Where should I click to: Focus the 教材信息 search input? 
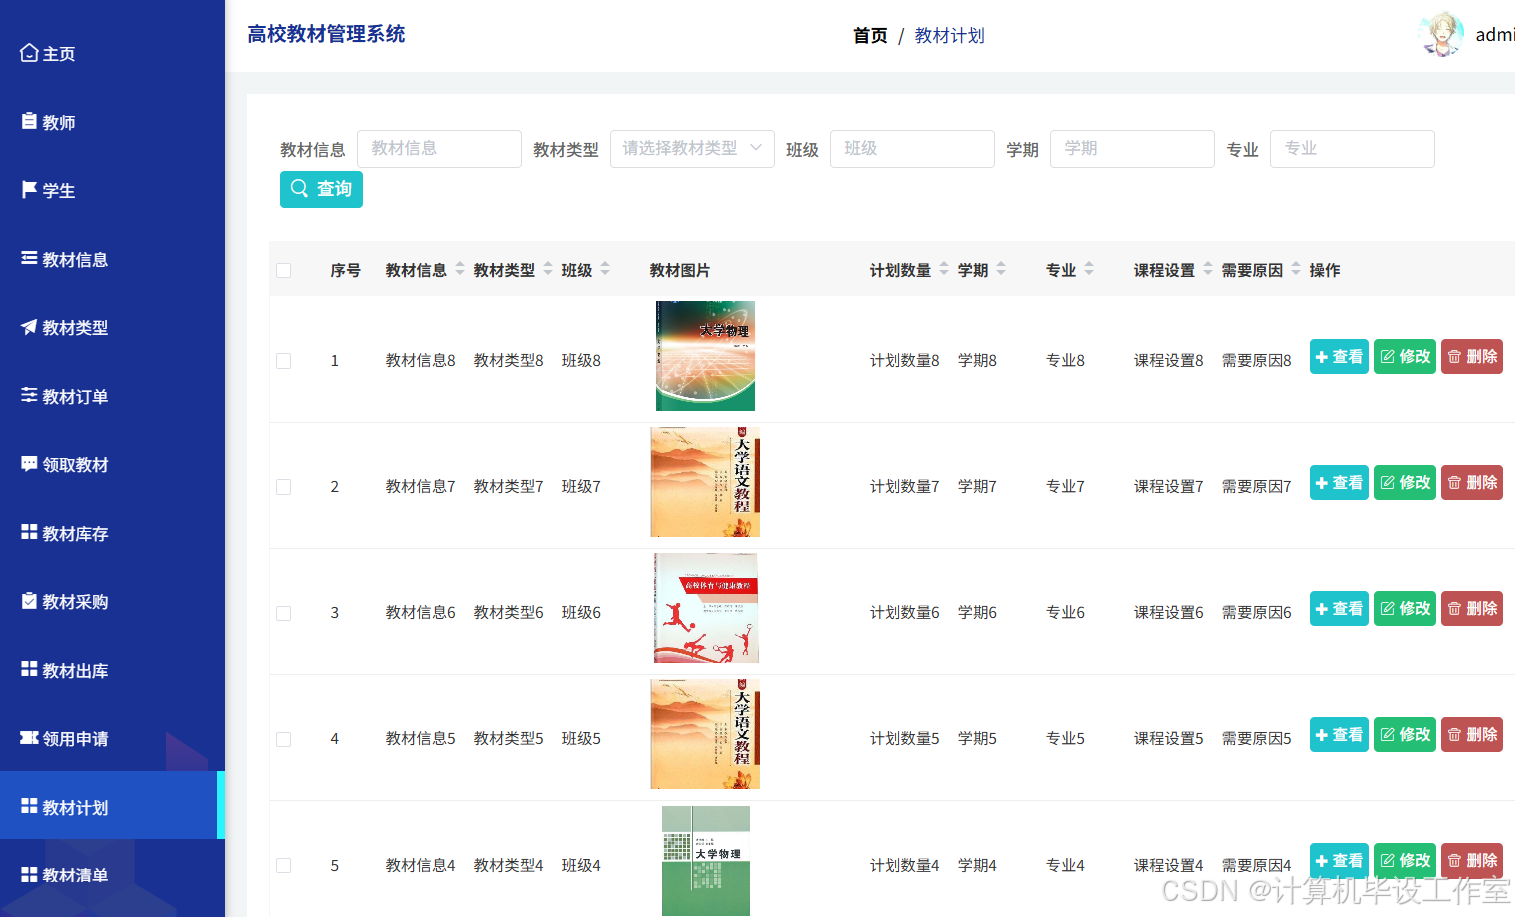[x=439, y=149]
